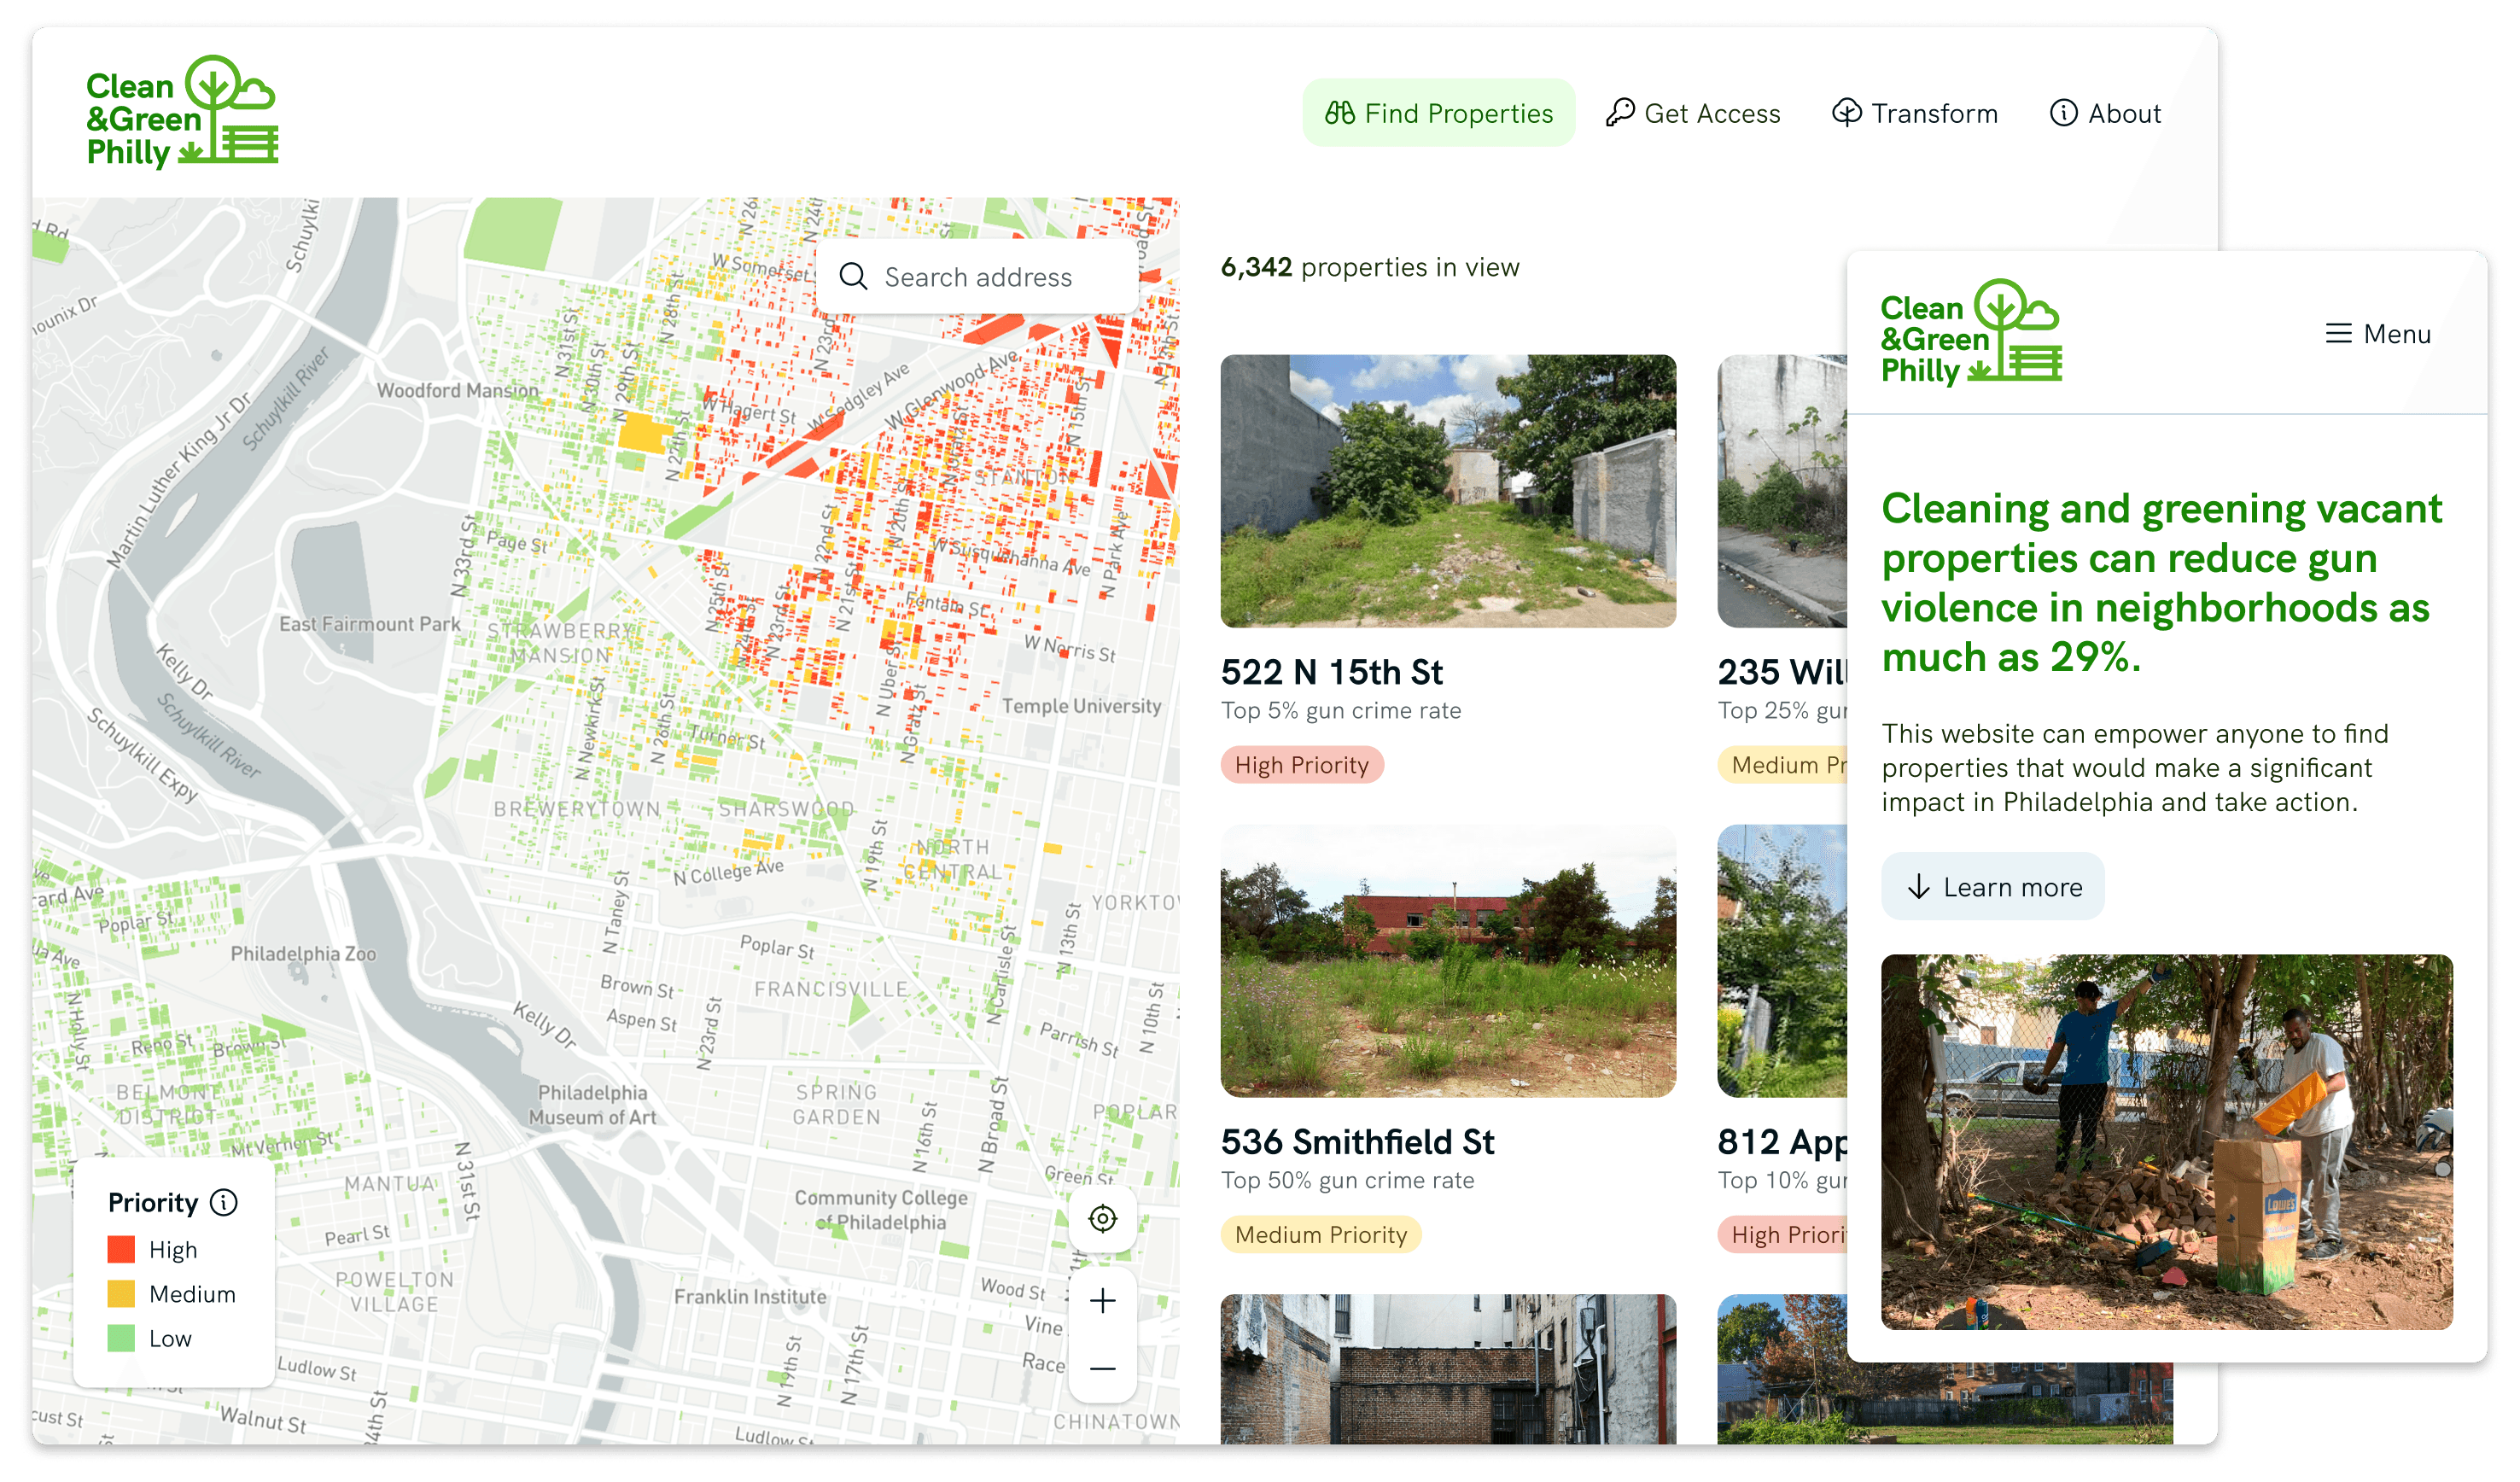Zoom in using the map plus button
Viewport: 2520px width, 1482px height.
[1102, 1300]
